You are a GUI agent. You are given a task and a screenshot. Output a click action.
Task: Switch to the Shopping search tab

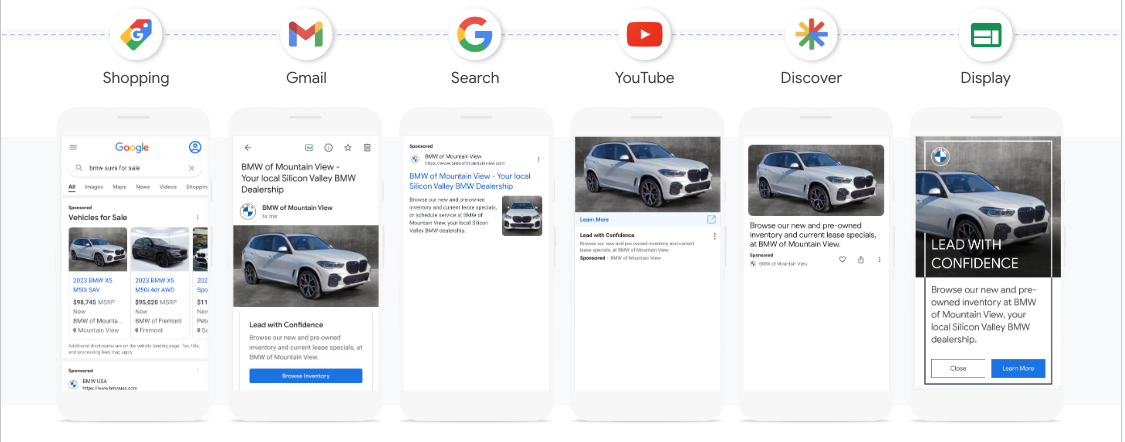pos(197,187)
